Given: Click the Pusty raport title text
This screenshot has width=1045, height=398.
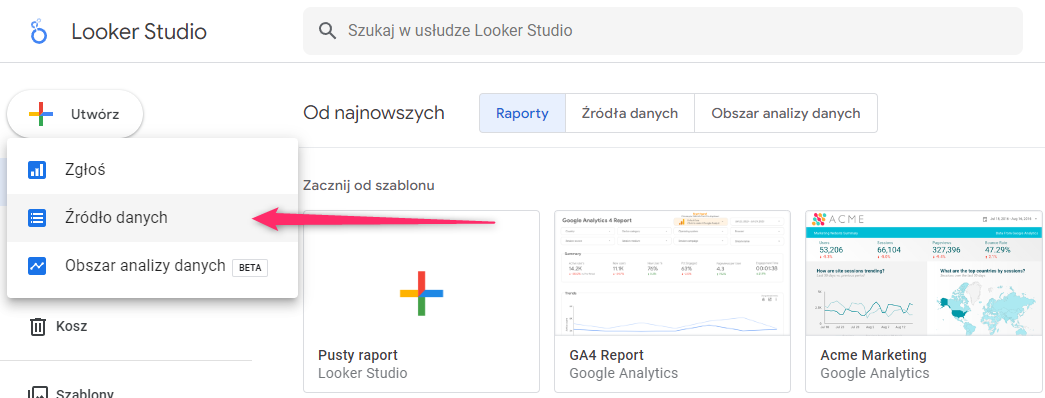Looking at the screenshot, I should 358,355.
